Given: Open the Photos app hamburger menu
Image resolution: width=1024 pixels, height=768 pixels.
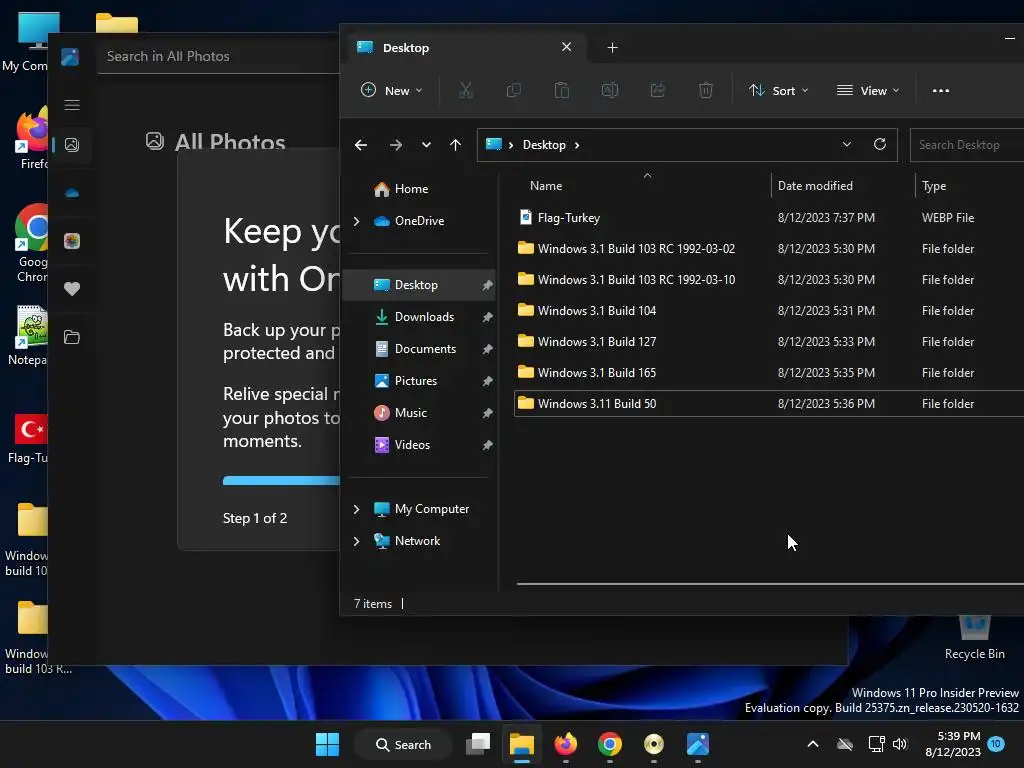Looking at the screenshot, I should coord(72,105).
